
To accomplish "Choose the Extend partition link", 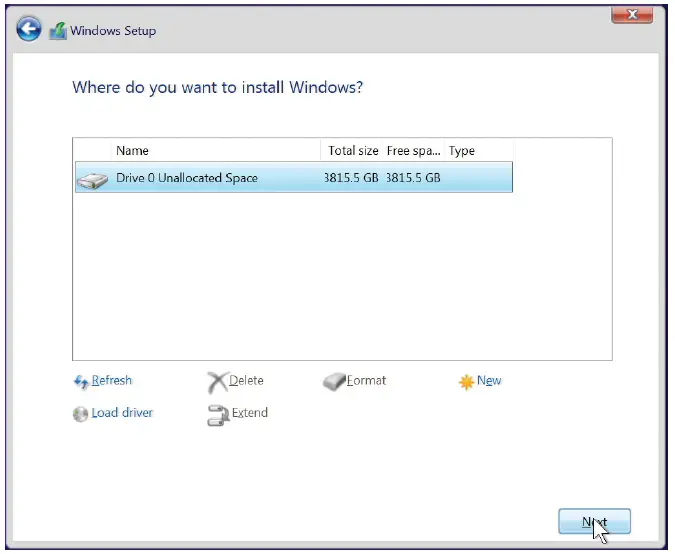I will [250, 413].
